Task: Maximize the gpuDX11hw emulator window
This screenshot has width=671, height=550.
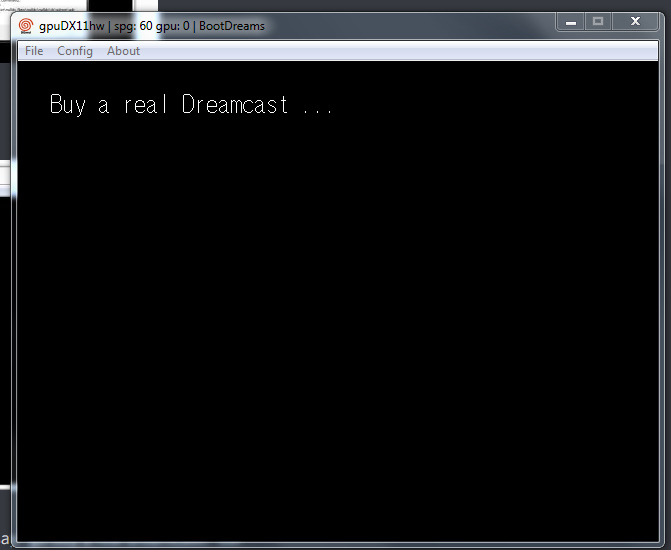Action: coord(598,22)
